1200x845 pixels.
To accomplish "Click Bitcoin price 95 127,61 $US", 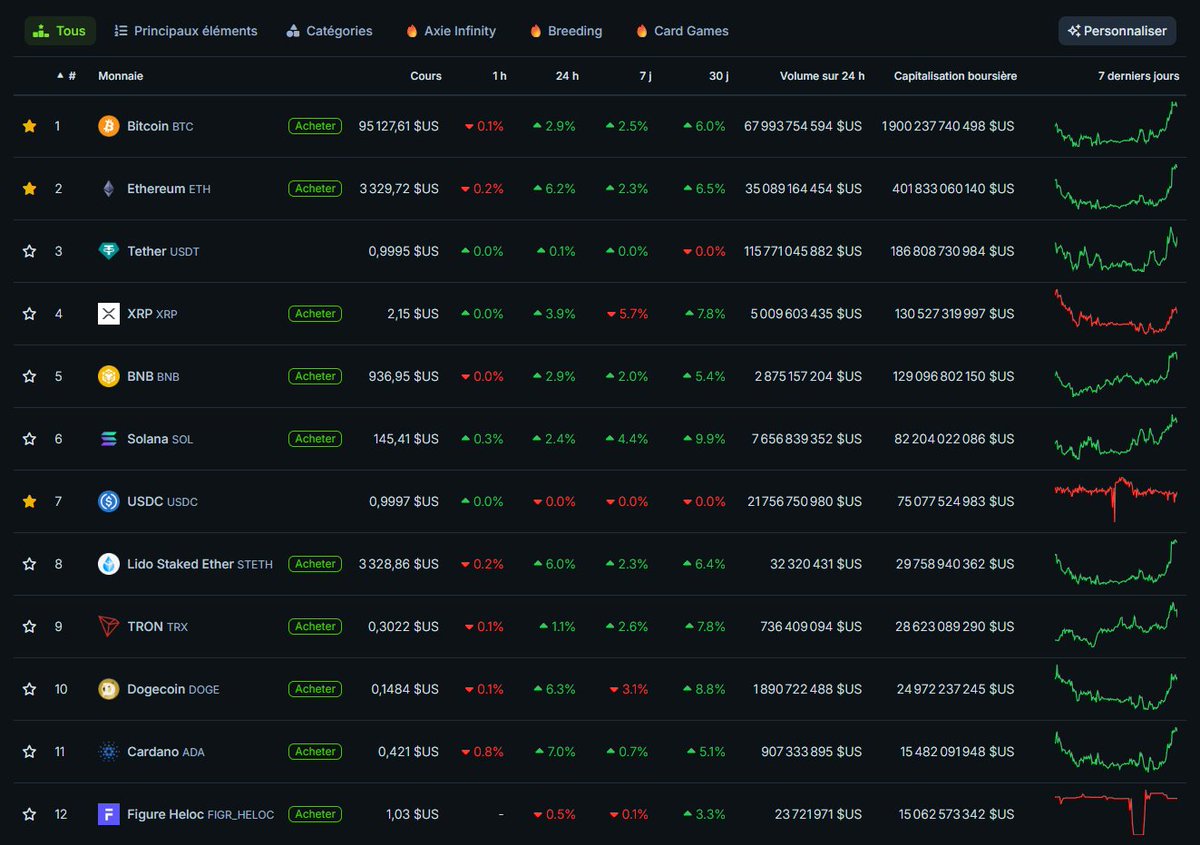I will tap(398, 126).
